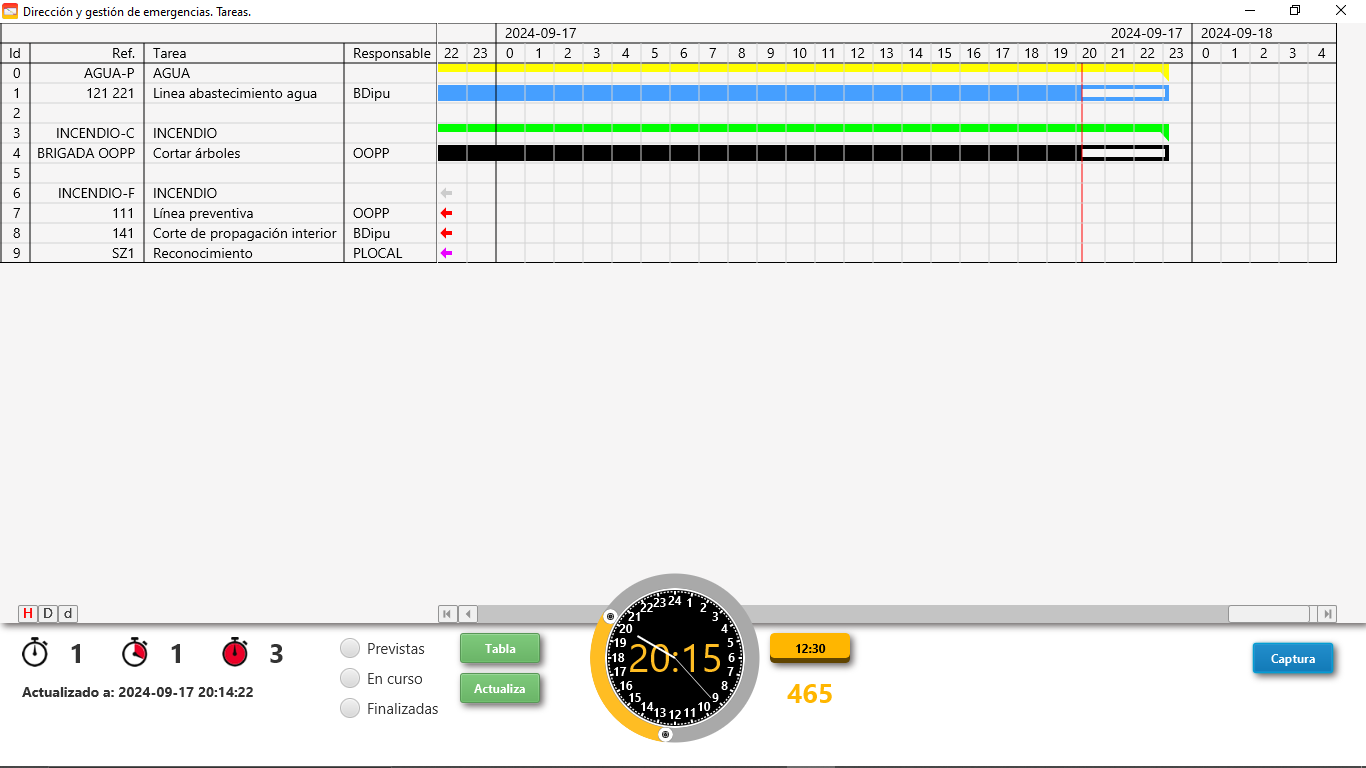The height and width of the screenshot is (768, 1366).
Task: Select the BRIGADA OOPP reference cell
Action: 87,153
